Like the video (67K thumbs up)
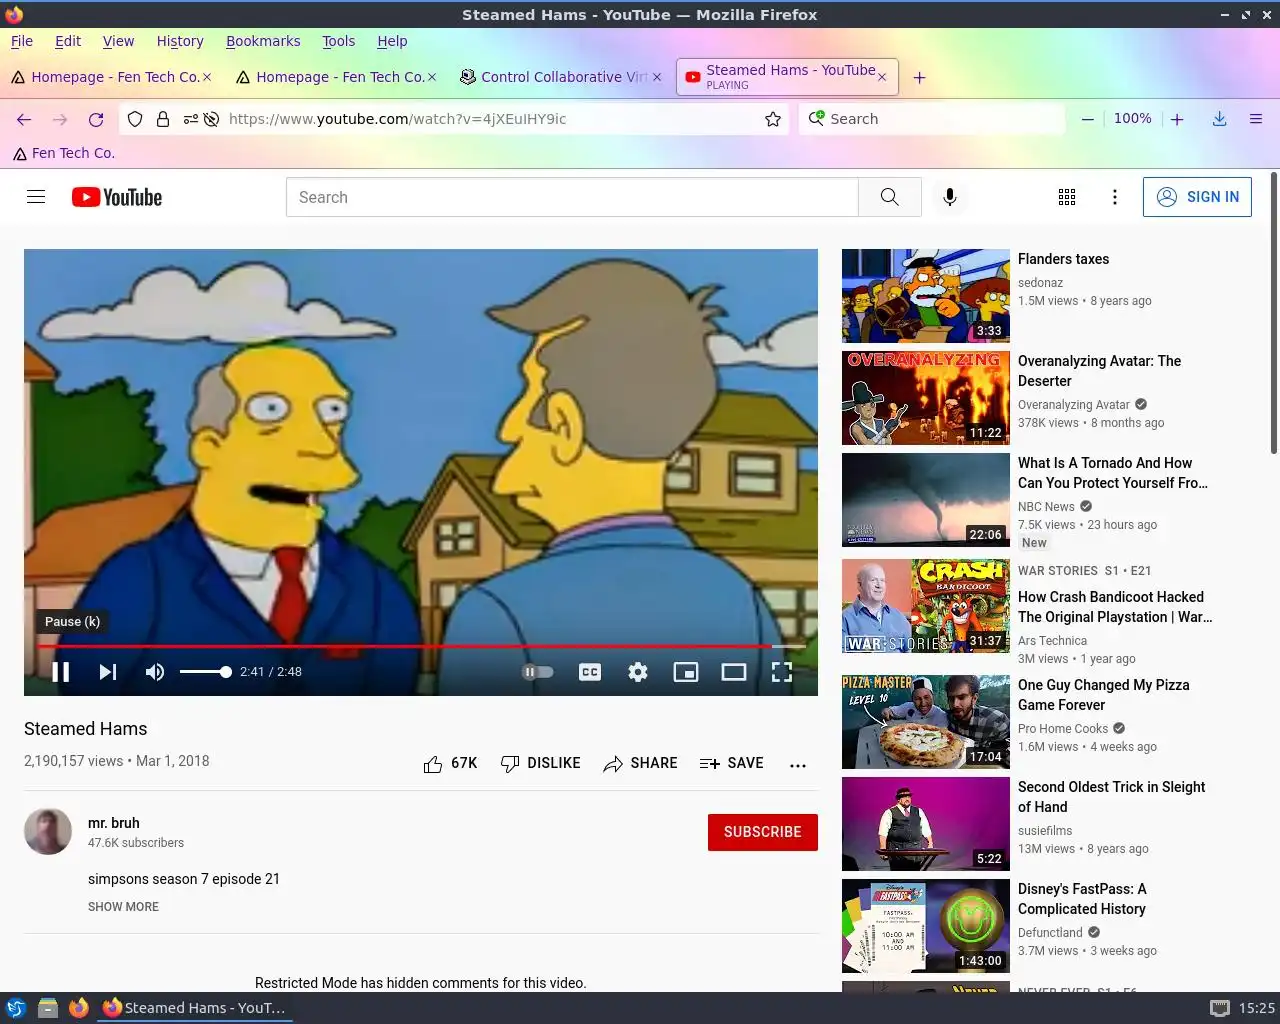The height and width of the screenshot is (1024, 1280). [450, 763]
